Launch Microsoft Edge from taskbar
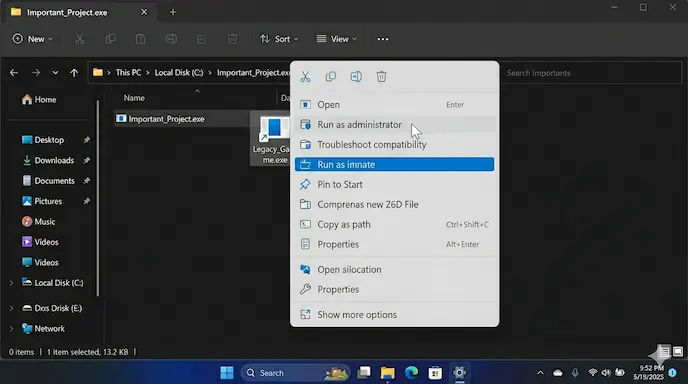 [411, 373]
